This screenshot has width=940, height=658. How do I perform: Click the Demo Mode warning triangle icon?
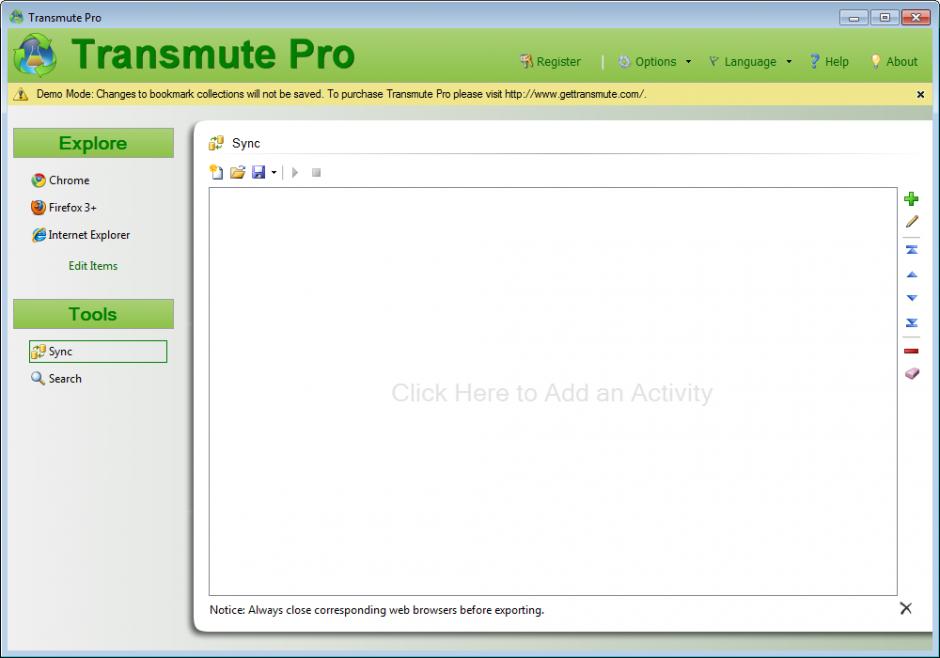pos(21,94)
